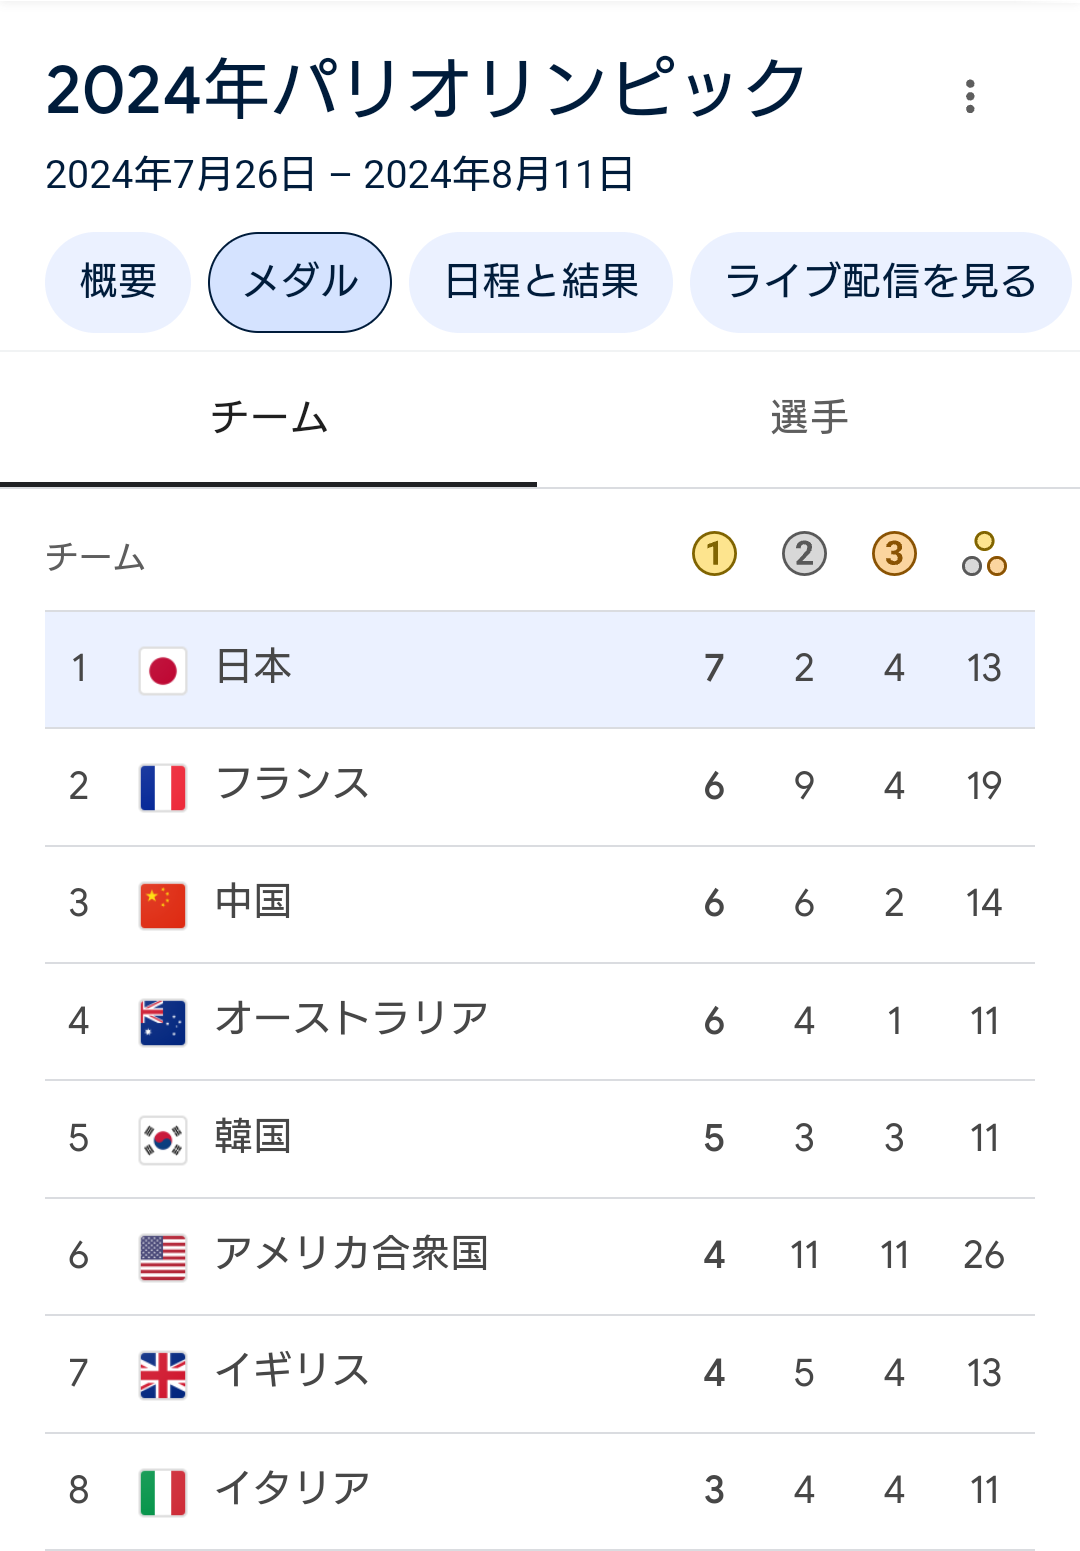Open the 概要 overview chip

click(118, 282)
